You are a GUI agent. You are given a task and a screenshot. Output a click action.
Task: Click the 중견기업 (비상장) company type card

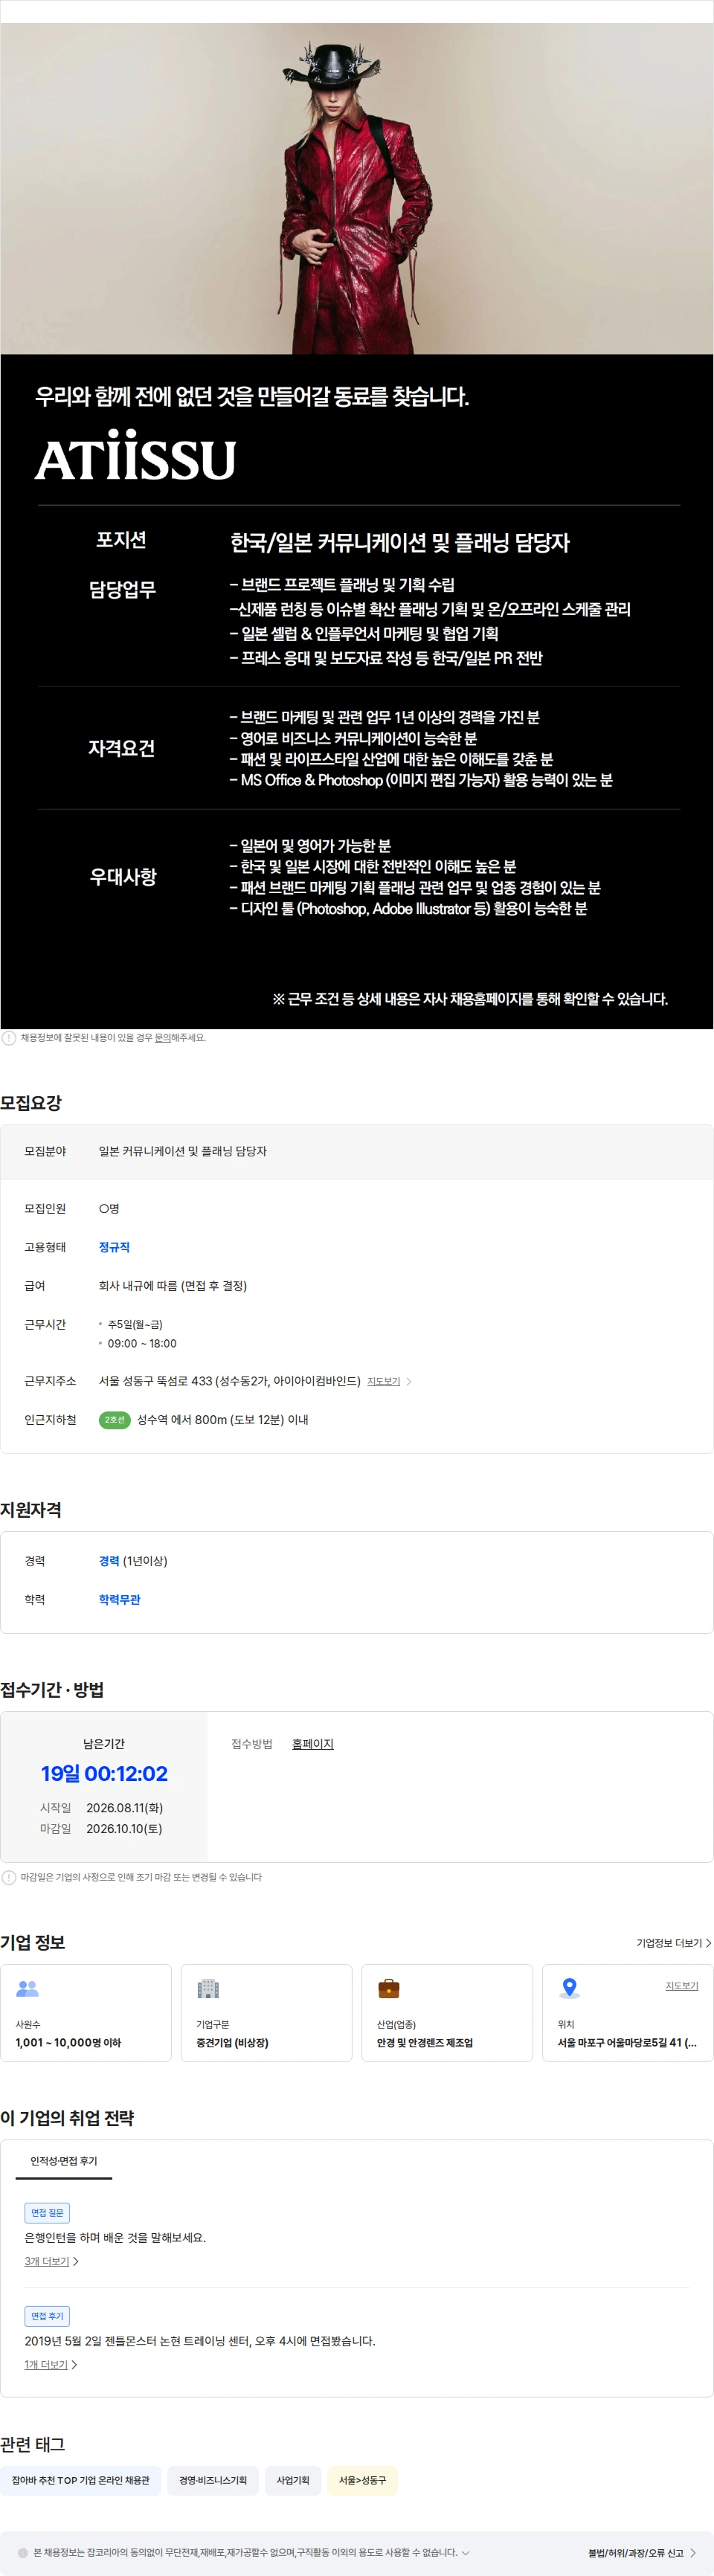click(x=266, y=2013)
